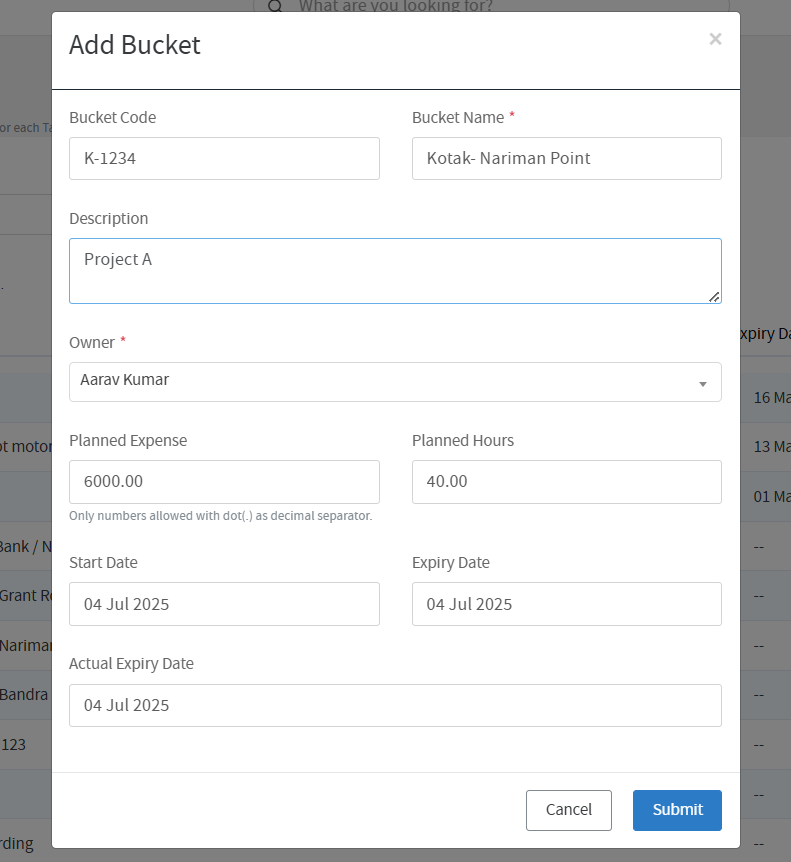This screenshot has width=791, height=862.
Task: Click the 'Only numbers allowed' hint text
Action: (220, 516)
